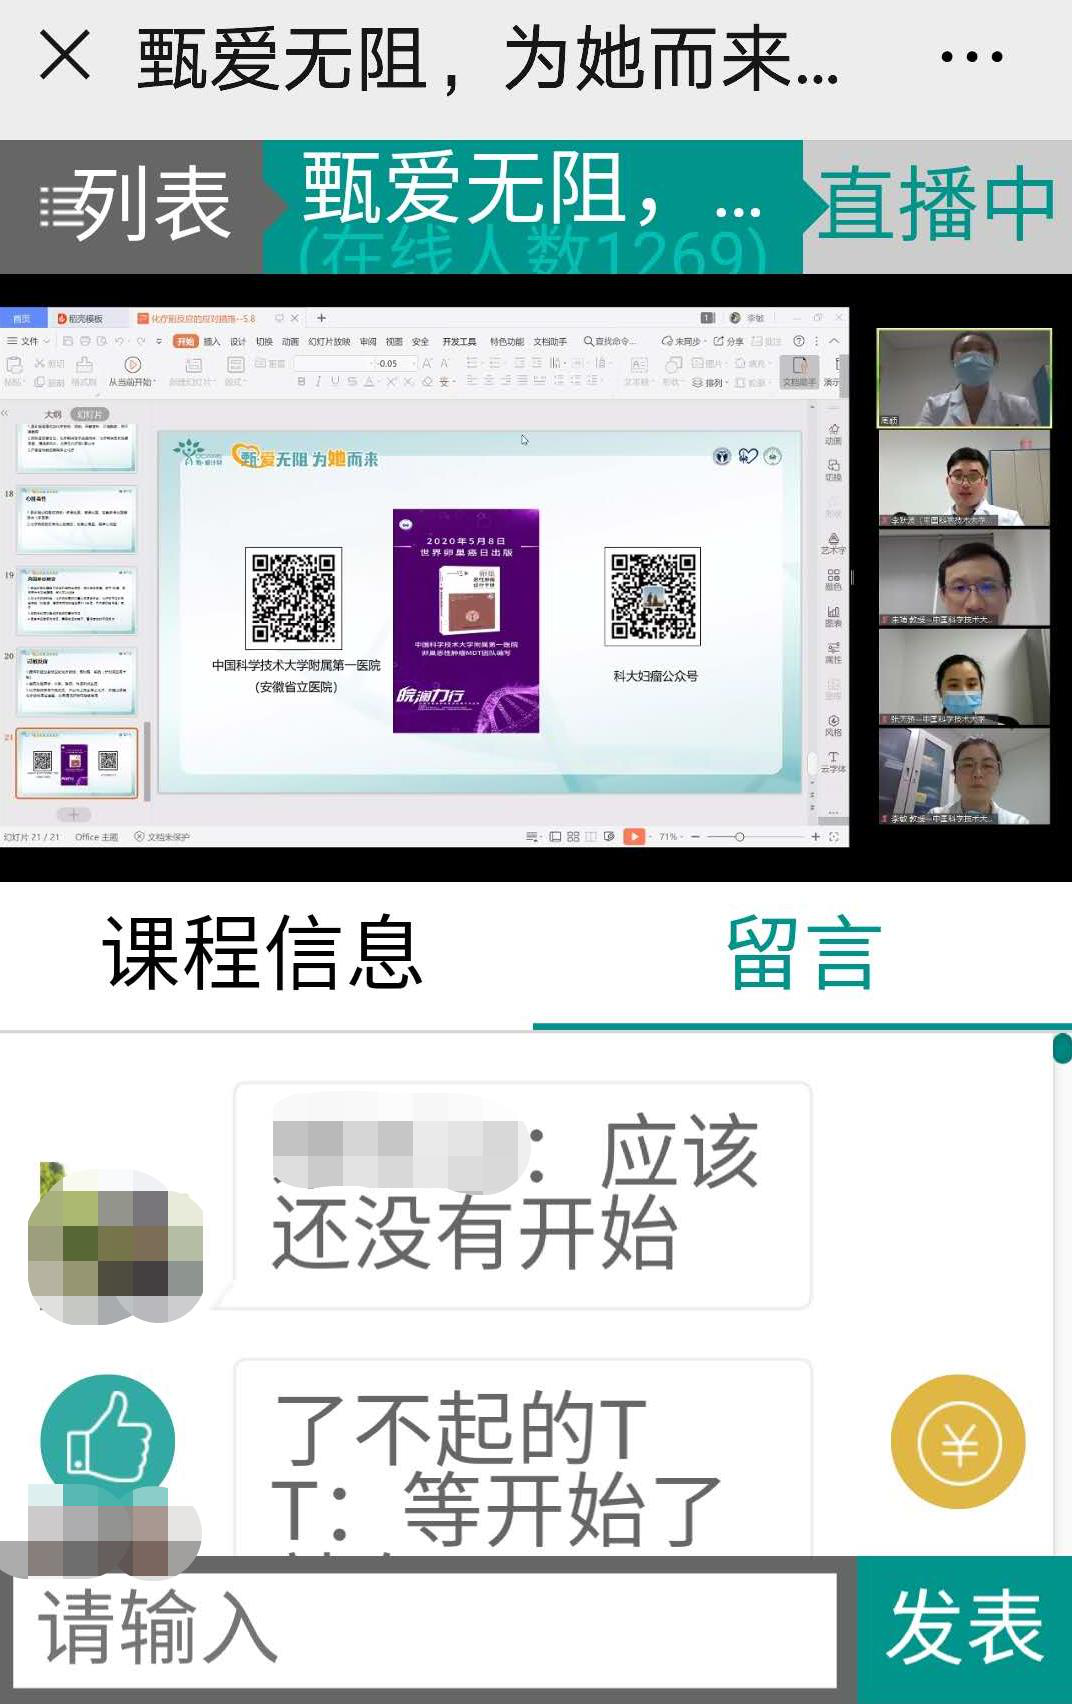Select slide 19 thumbnail in streamed WPS
Screen dimensions: 1072x1704
pos(77,600)
